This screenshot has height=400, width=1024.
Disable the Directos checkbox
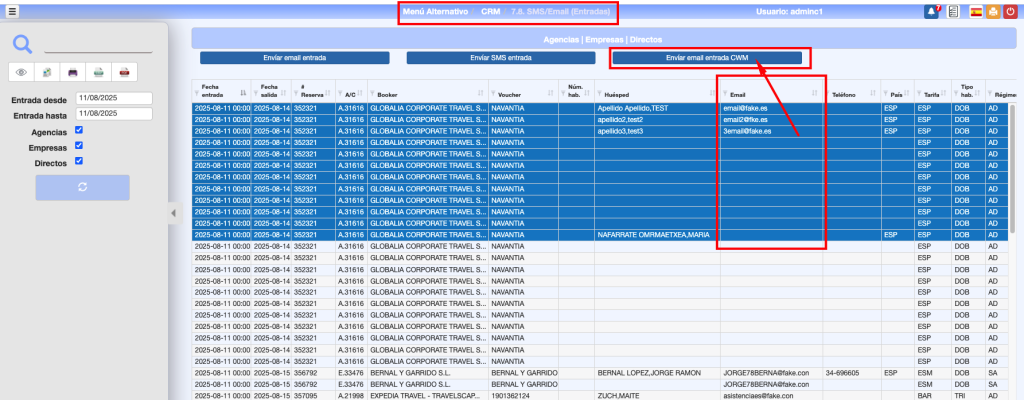pyautogui.click(x=79, y=160)
